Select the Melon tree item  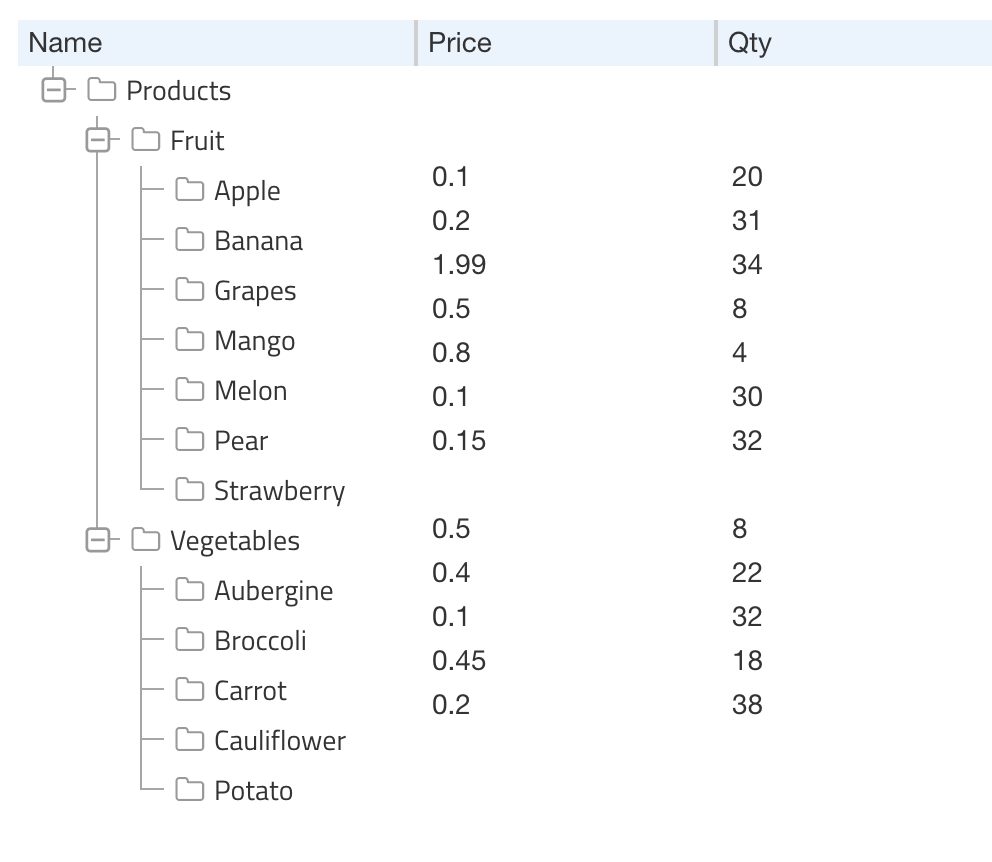tap(251, 391)
